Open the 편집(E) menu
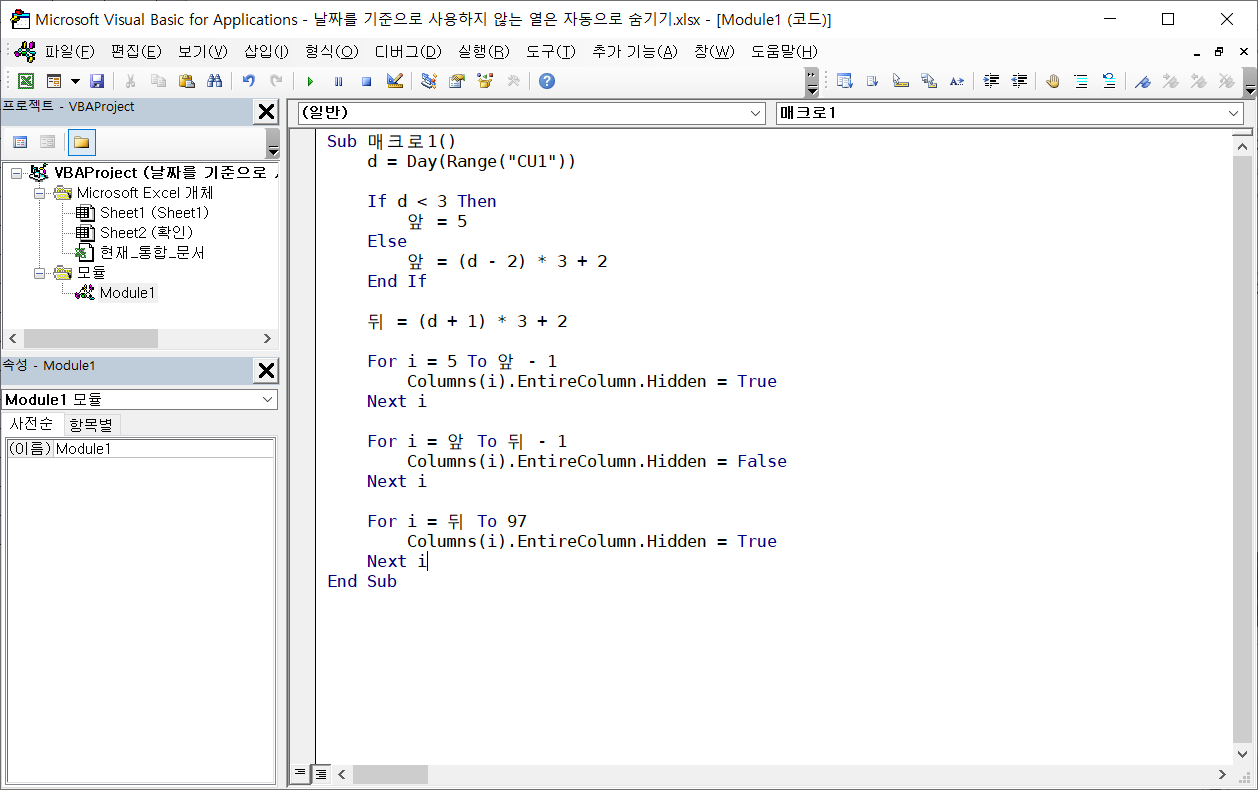 click(x=136, y=51)
